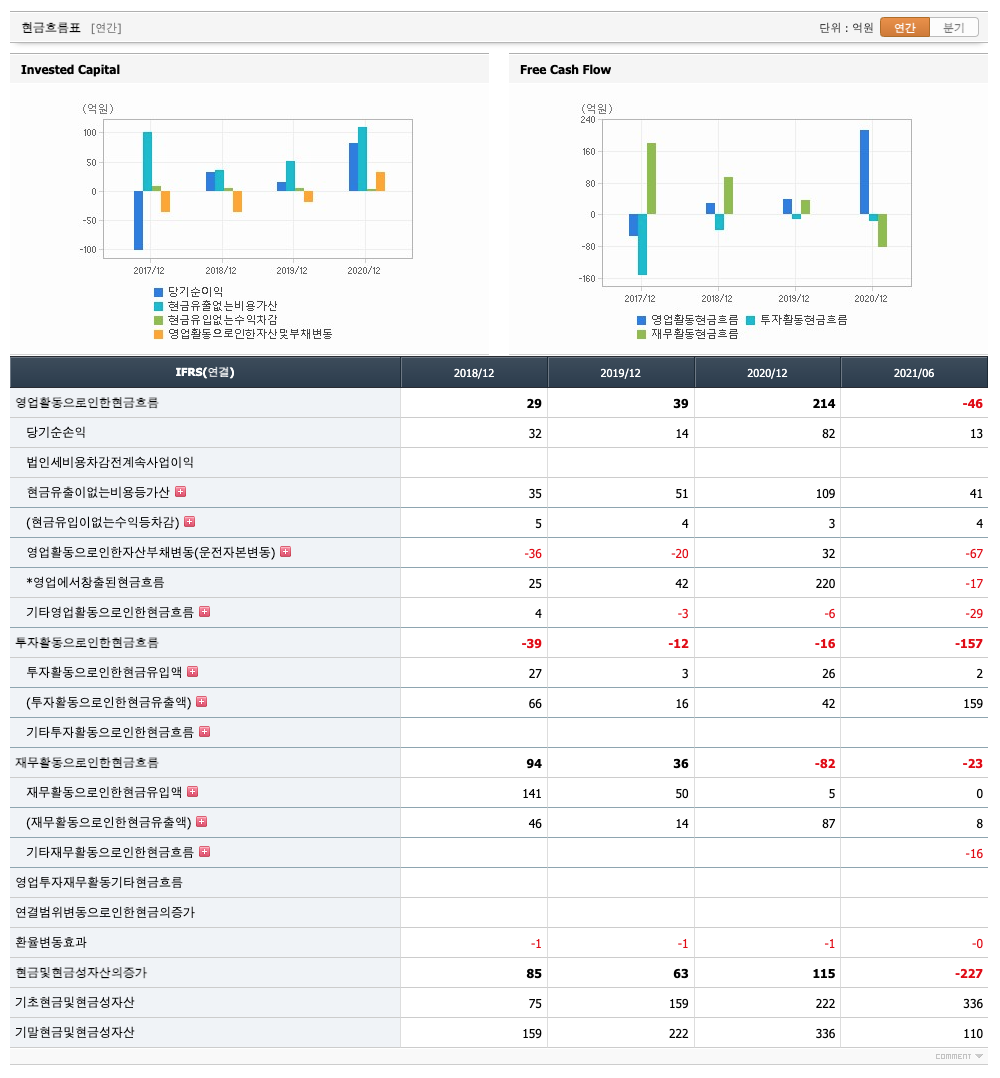Viewport: 1000px width, 1078px height.
Task: Select the 연결범위변동으로인한현금의증가 row label
Action: point(105,912)
